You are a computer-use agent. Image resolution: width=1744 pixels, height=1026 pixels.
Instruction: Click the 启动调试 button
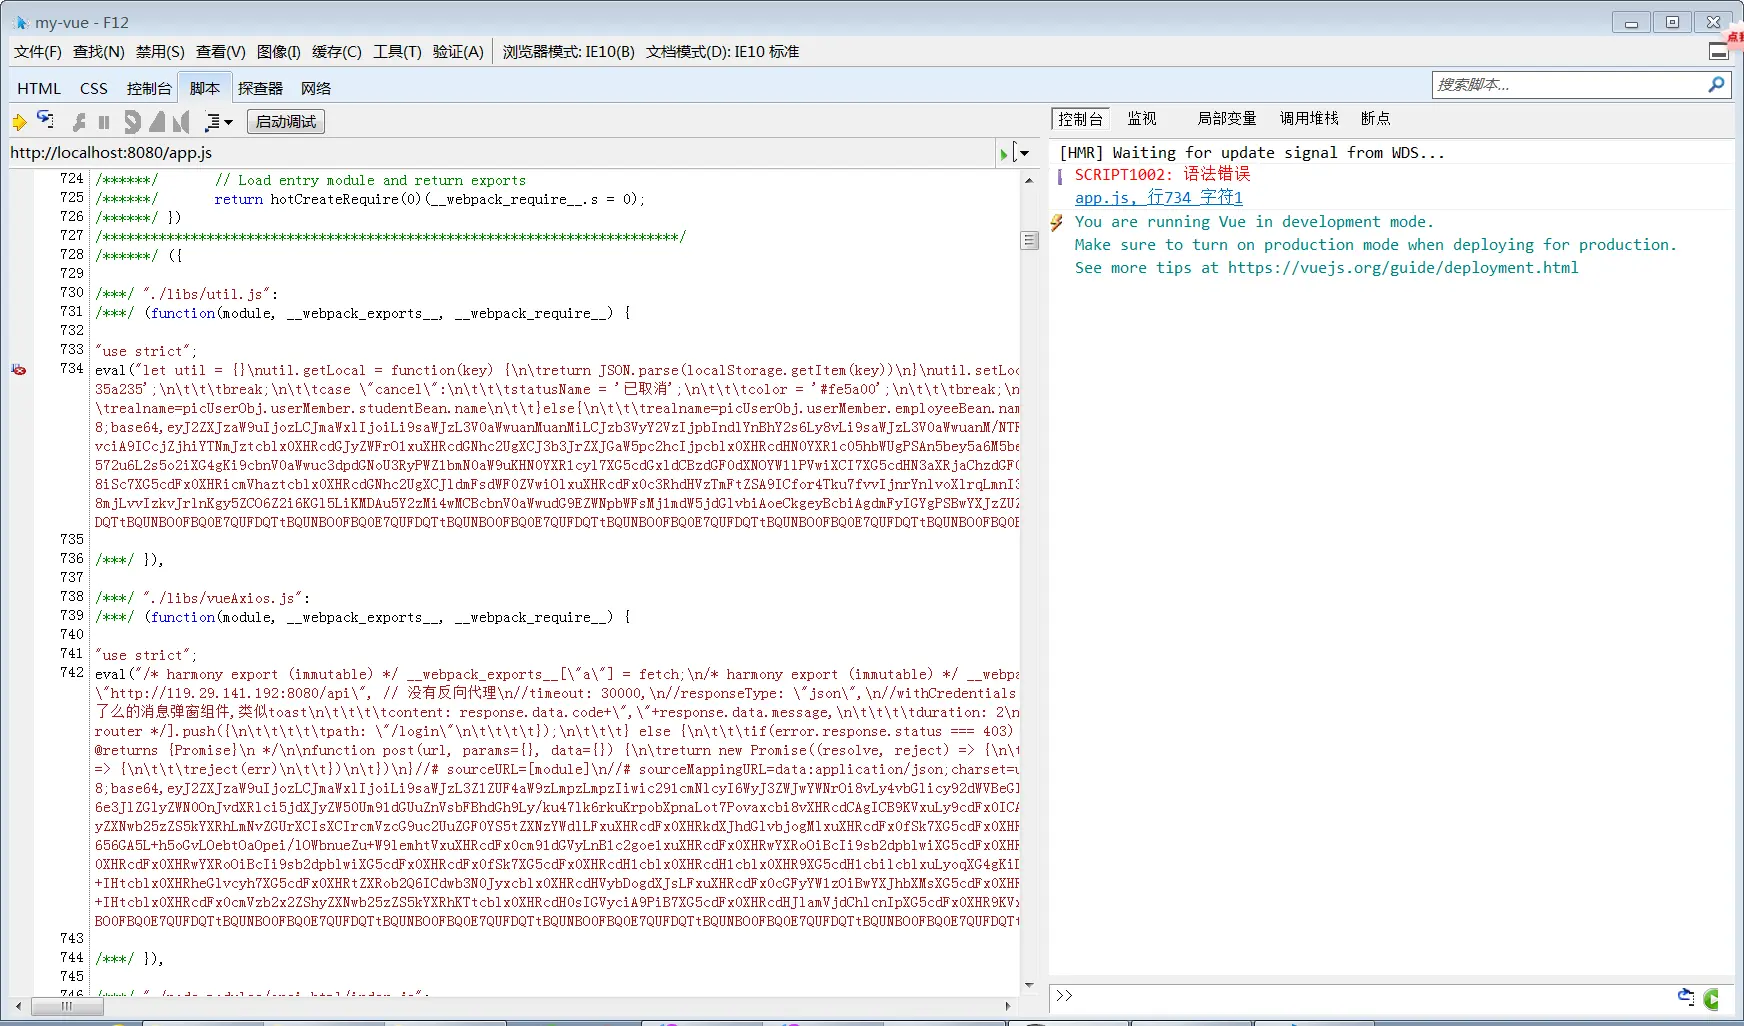[x=286, y=122]
